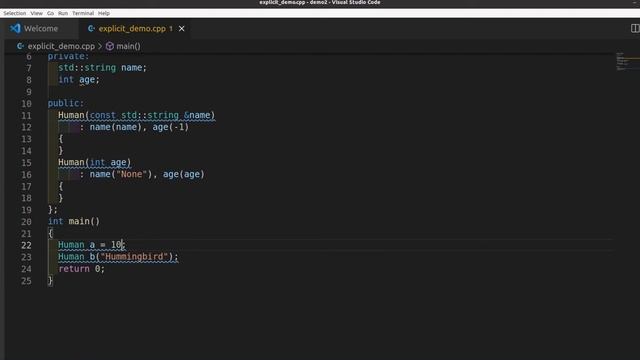Click 'int main()' on line 20

pos(73,221)
